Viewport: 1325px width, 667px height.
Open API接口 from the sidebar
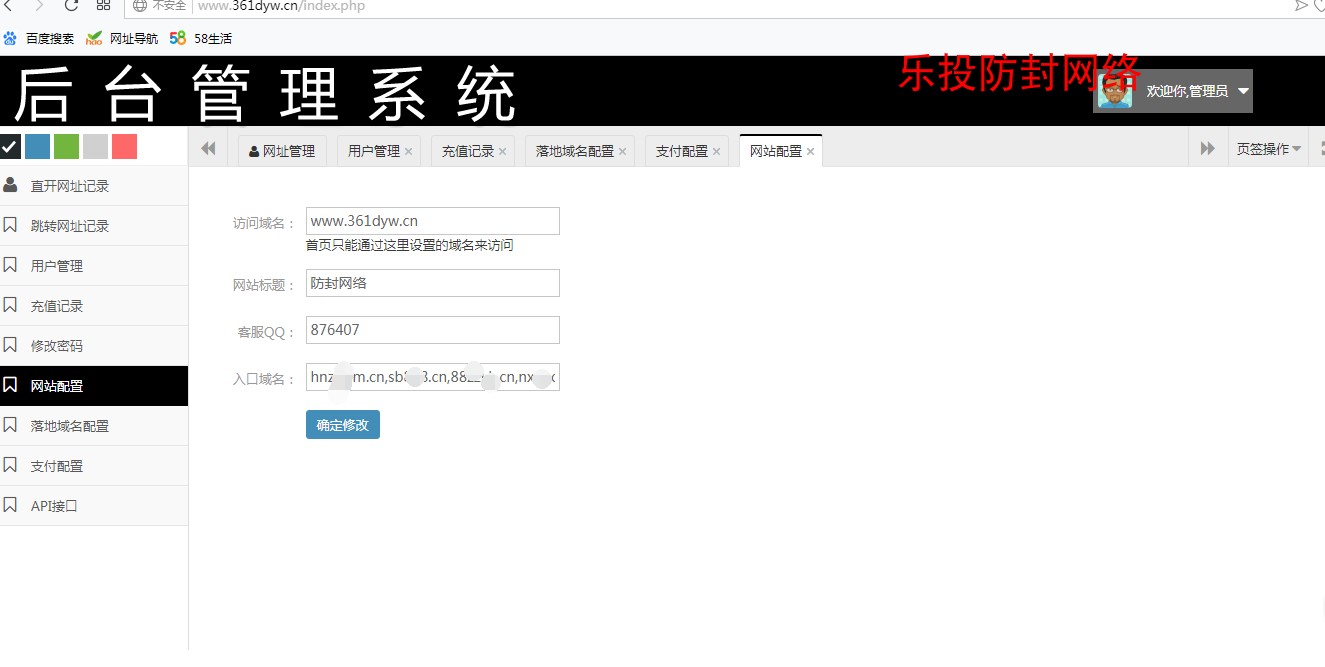click(54, 506)
